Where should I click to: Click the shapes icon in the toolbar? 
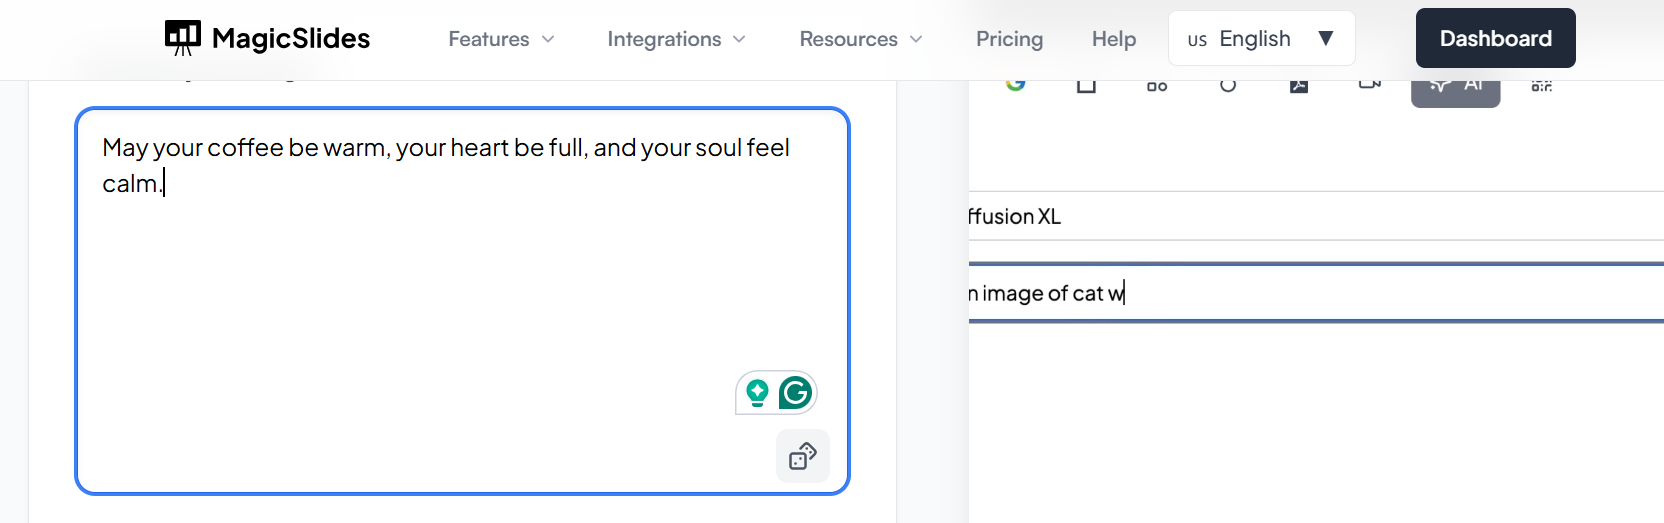tap(1157, 87)
